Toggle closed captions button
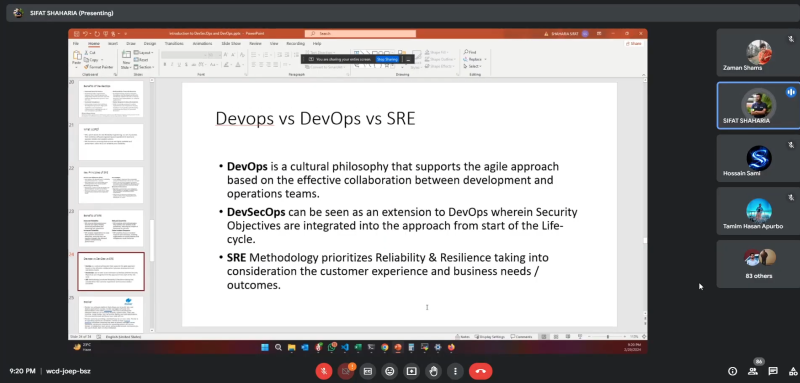This screenshot has height=383, width=800. pyautogui.click(x=367, y=371)
